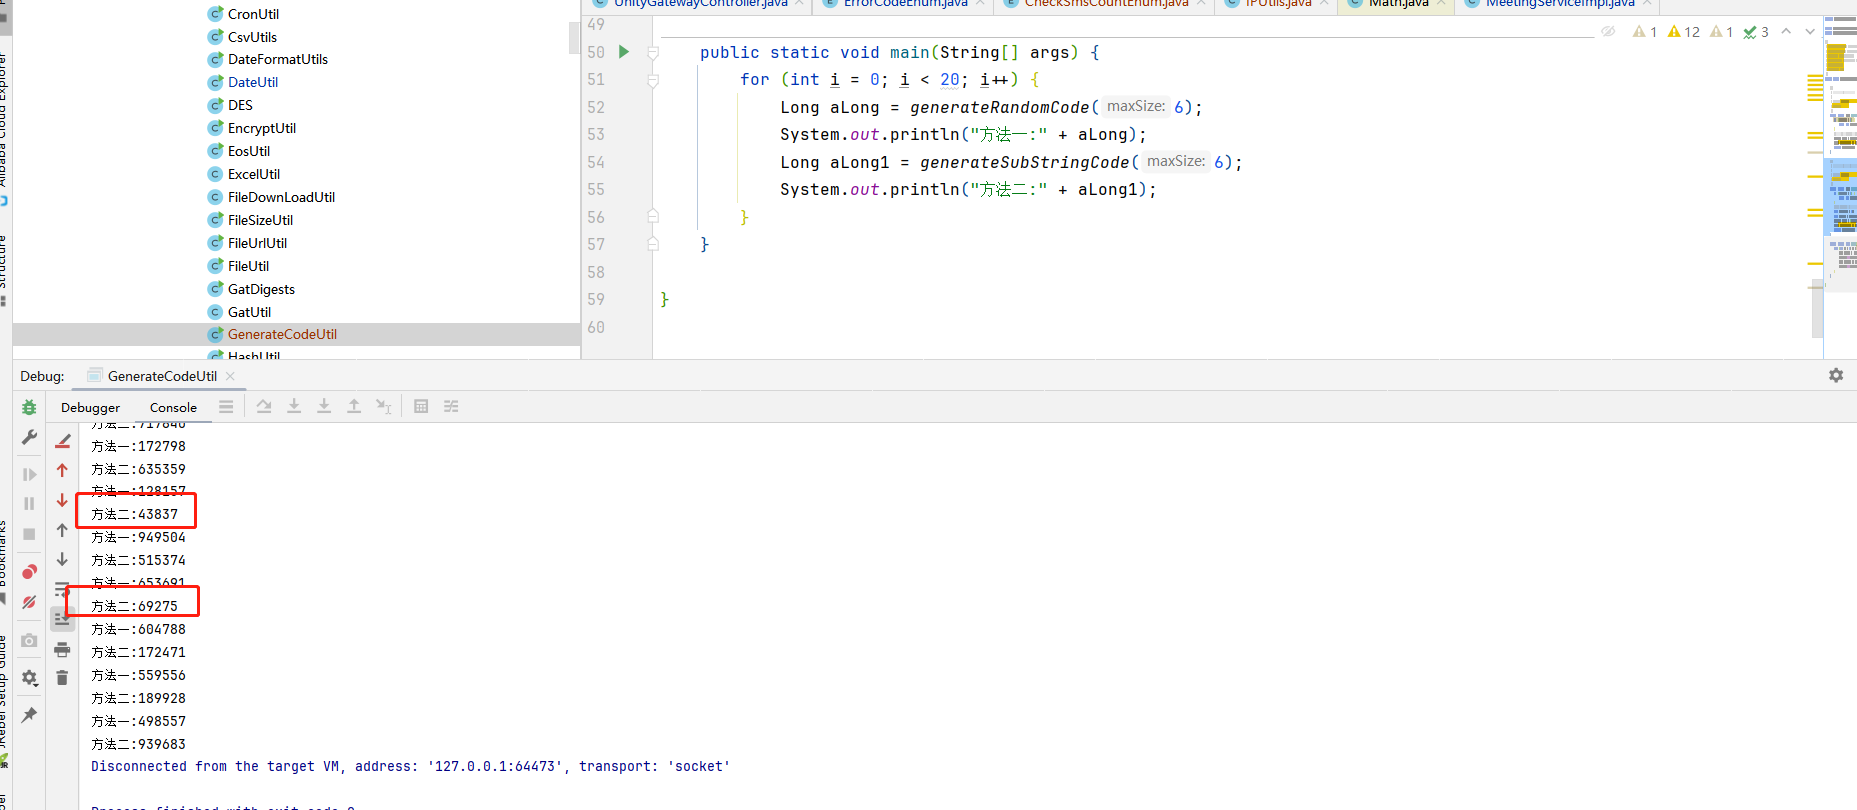Image resolution: width=1857 pixels, height=810 pixels.
Task: Click the Evaluate Expression calculator icon
Action: pos(421,406)
